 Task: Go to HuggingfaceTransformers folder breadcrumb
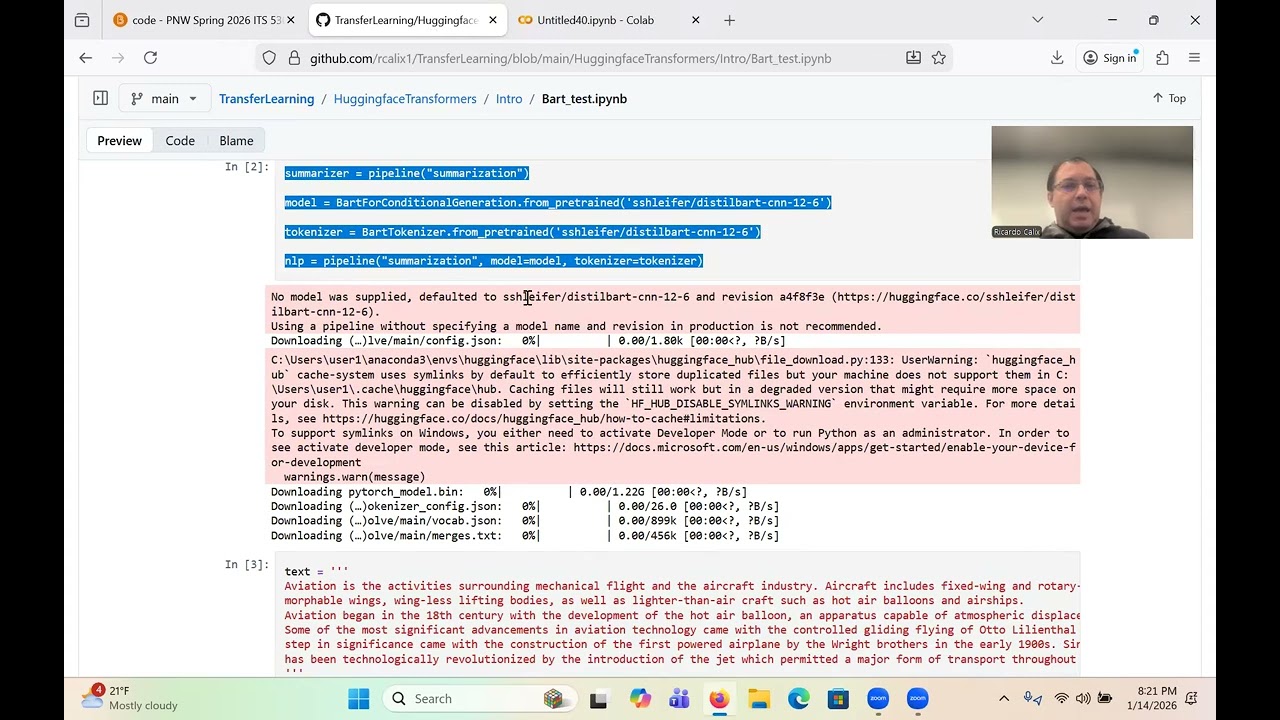[x=405, y=99]
